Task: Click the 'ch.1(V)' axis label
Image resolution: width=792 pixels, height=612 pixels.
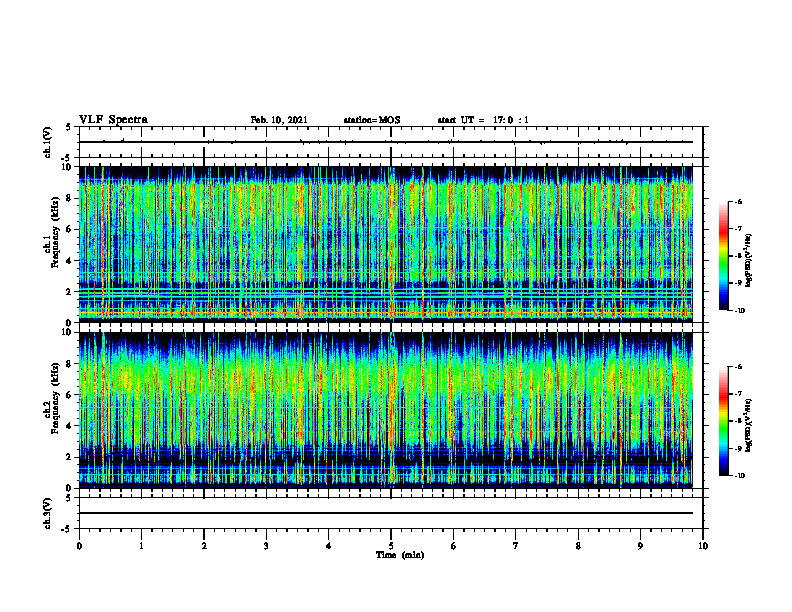Action: [47, 142]
